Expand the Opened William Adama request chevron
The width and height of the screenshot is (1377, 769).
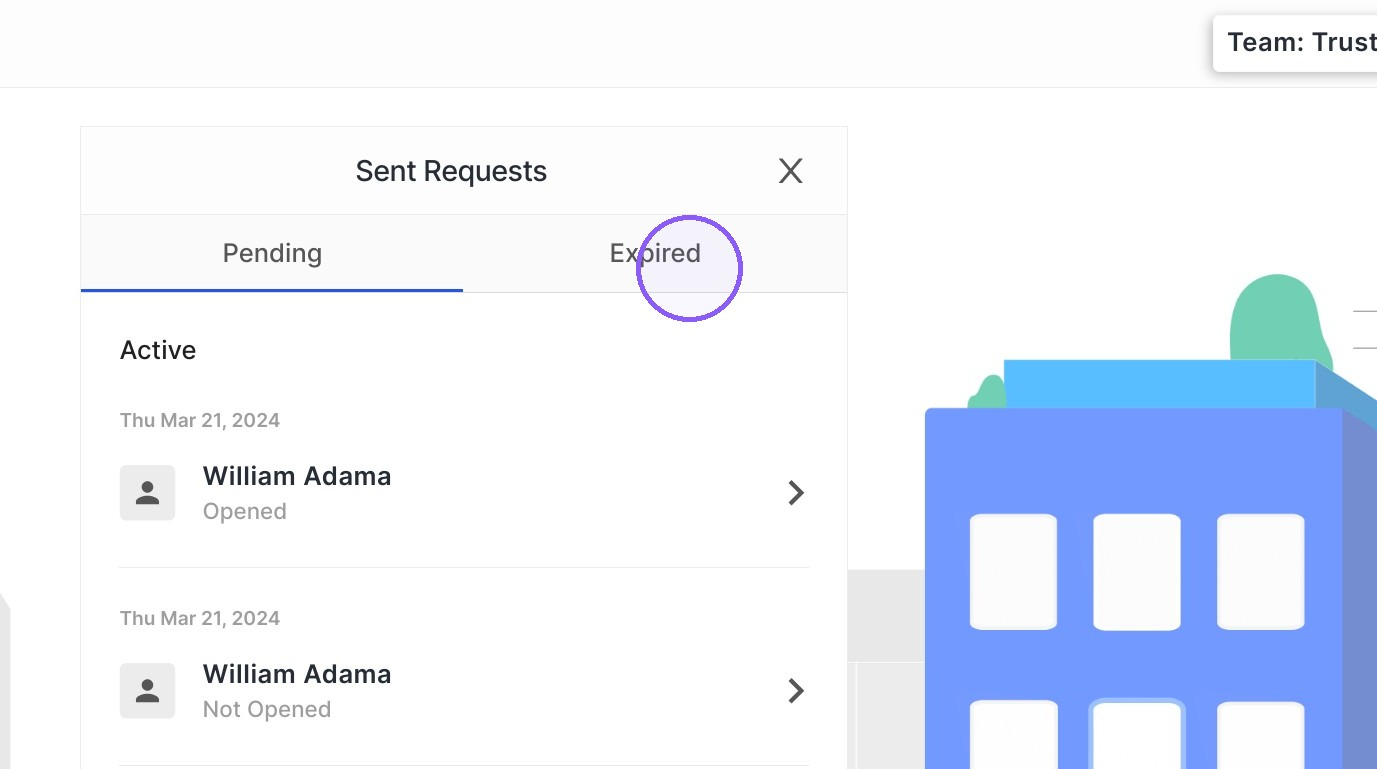796,492
